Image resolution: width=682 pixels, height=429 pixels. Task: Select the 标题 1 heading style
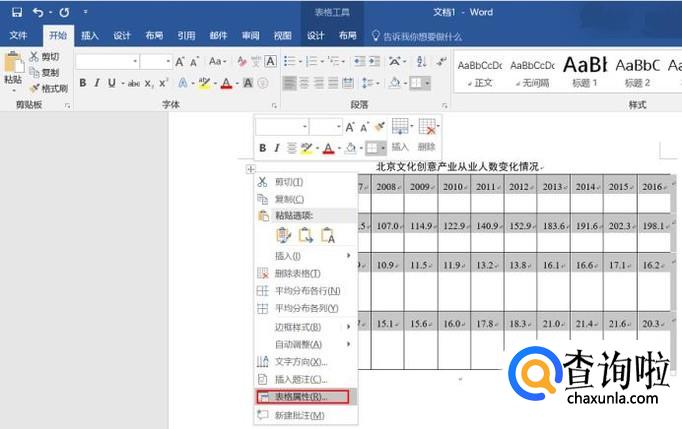[585, 72]
